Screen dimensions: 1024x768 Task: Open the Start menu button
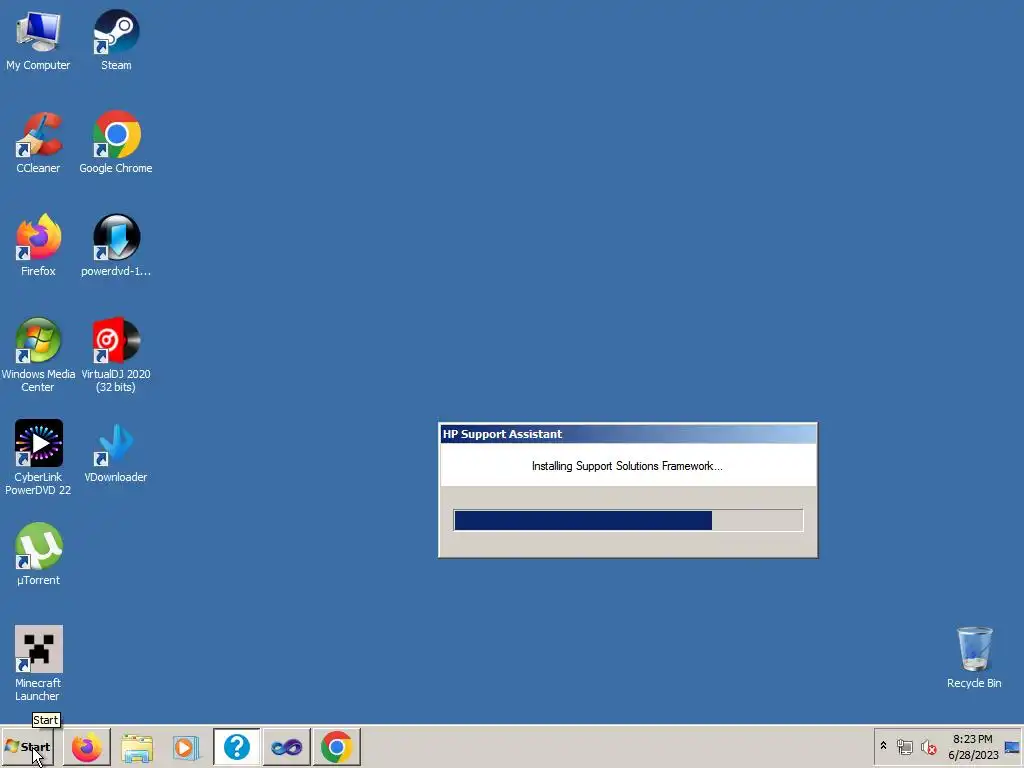[x=27, y=746]
